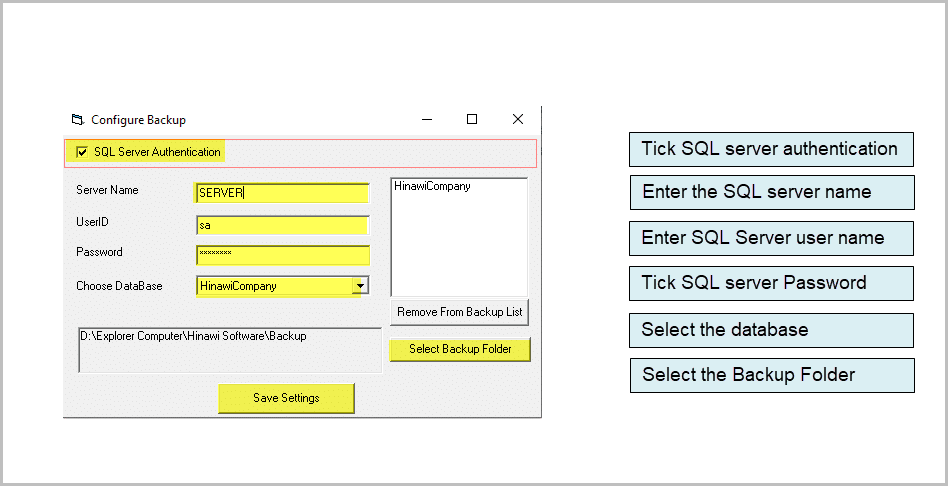948x486 pixels.
Task: Minimize the Configure Backup window
Action: [x=427, y=119]
